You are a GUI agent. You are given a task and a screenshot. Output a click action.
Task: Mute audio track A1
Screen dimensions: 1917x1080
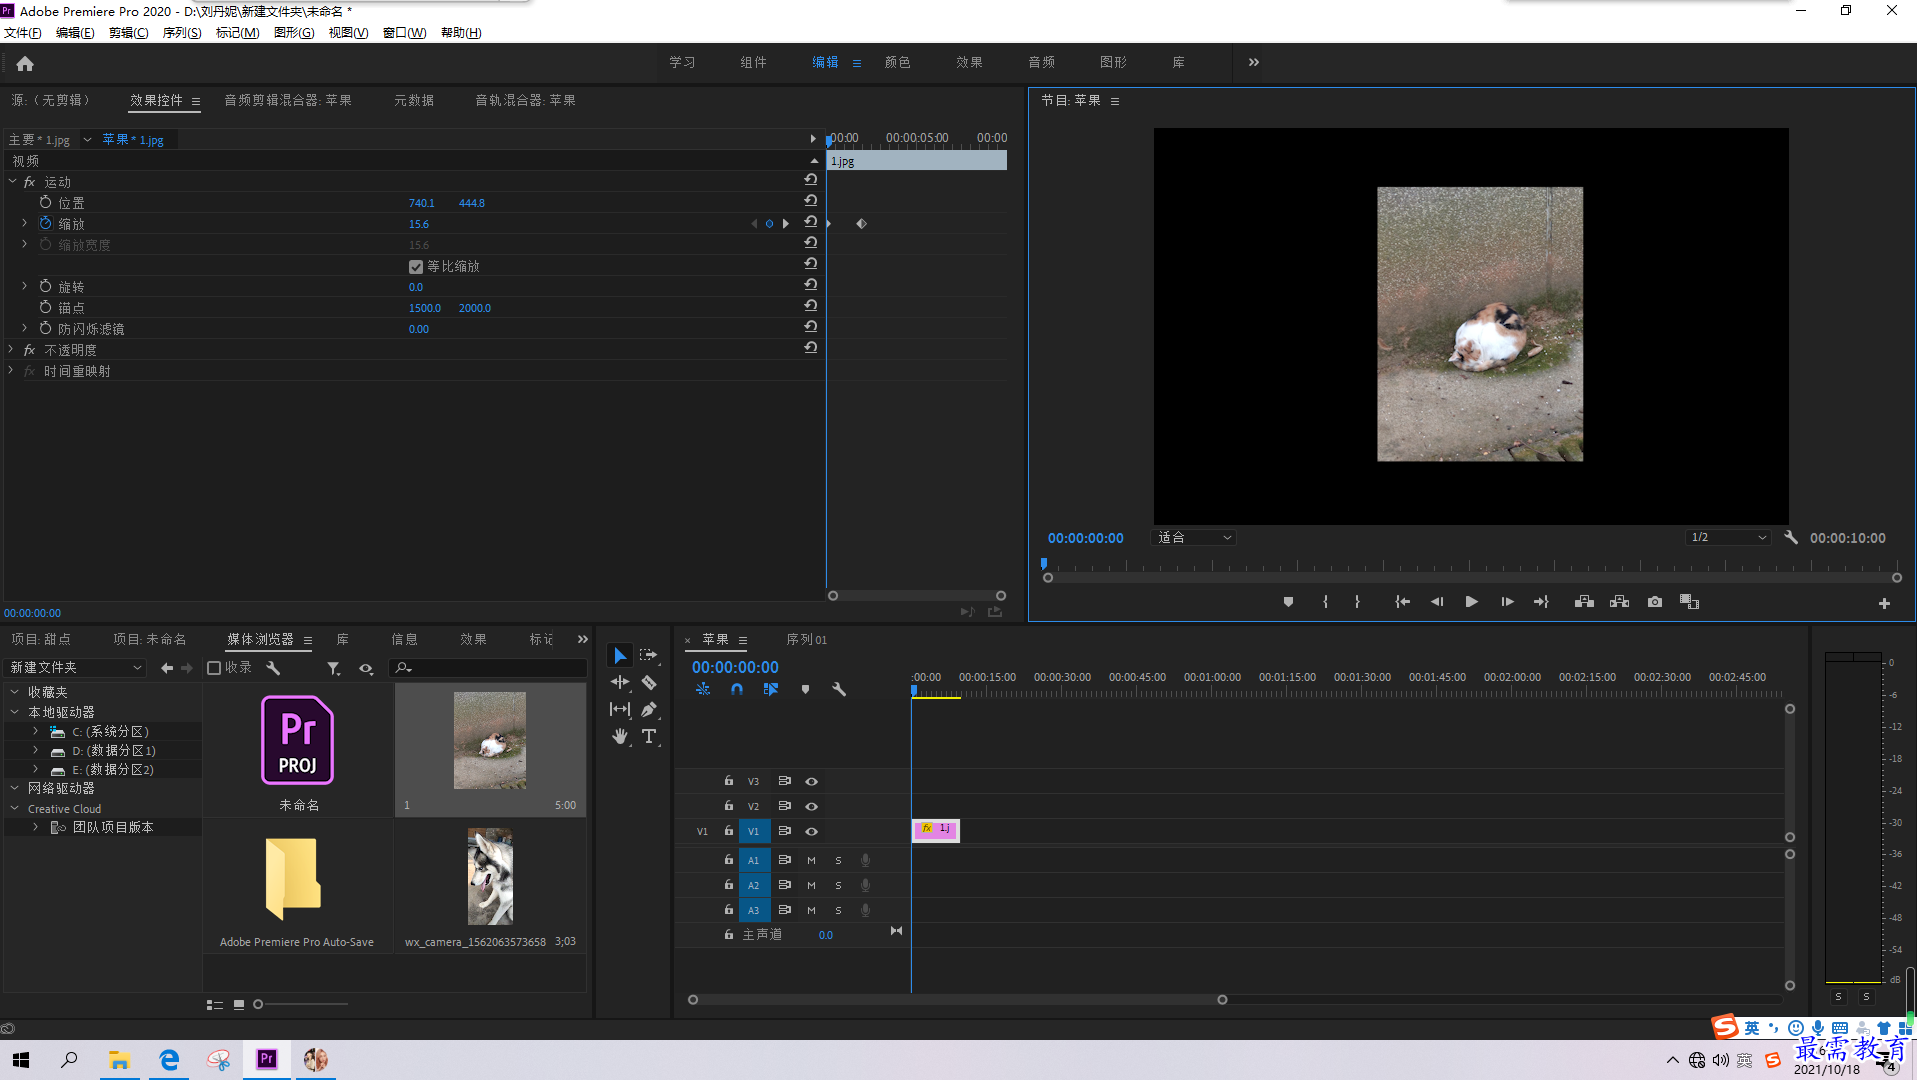[x=811, y=860]
